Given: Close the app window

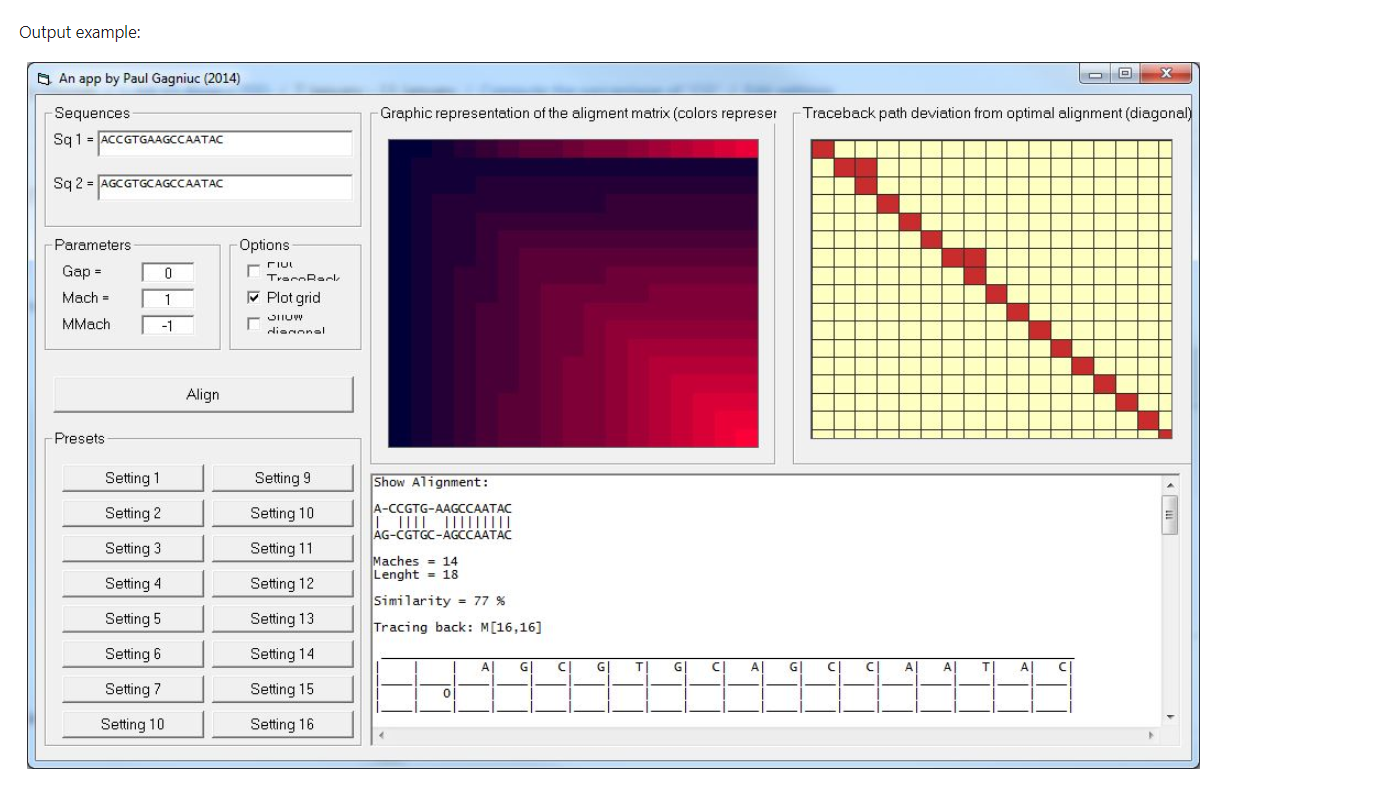Looking at the screenshot, I should (1164, 75).
